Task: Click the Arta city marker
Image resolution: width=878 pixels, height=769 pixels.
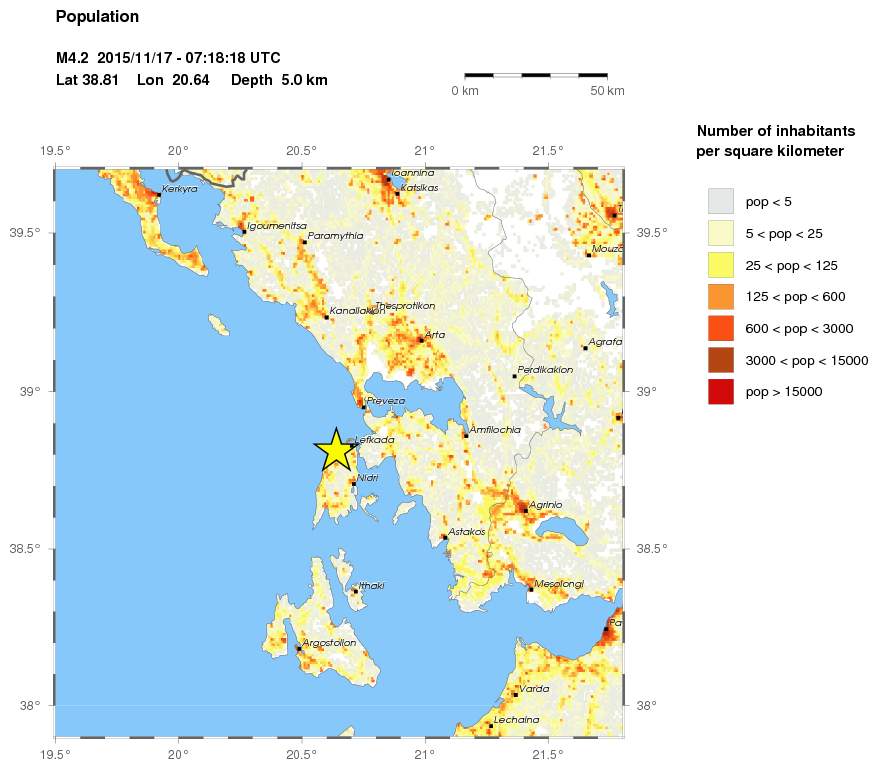Action: pyautogui.click(x=421, y=340)
